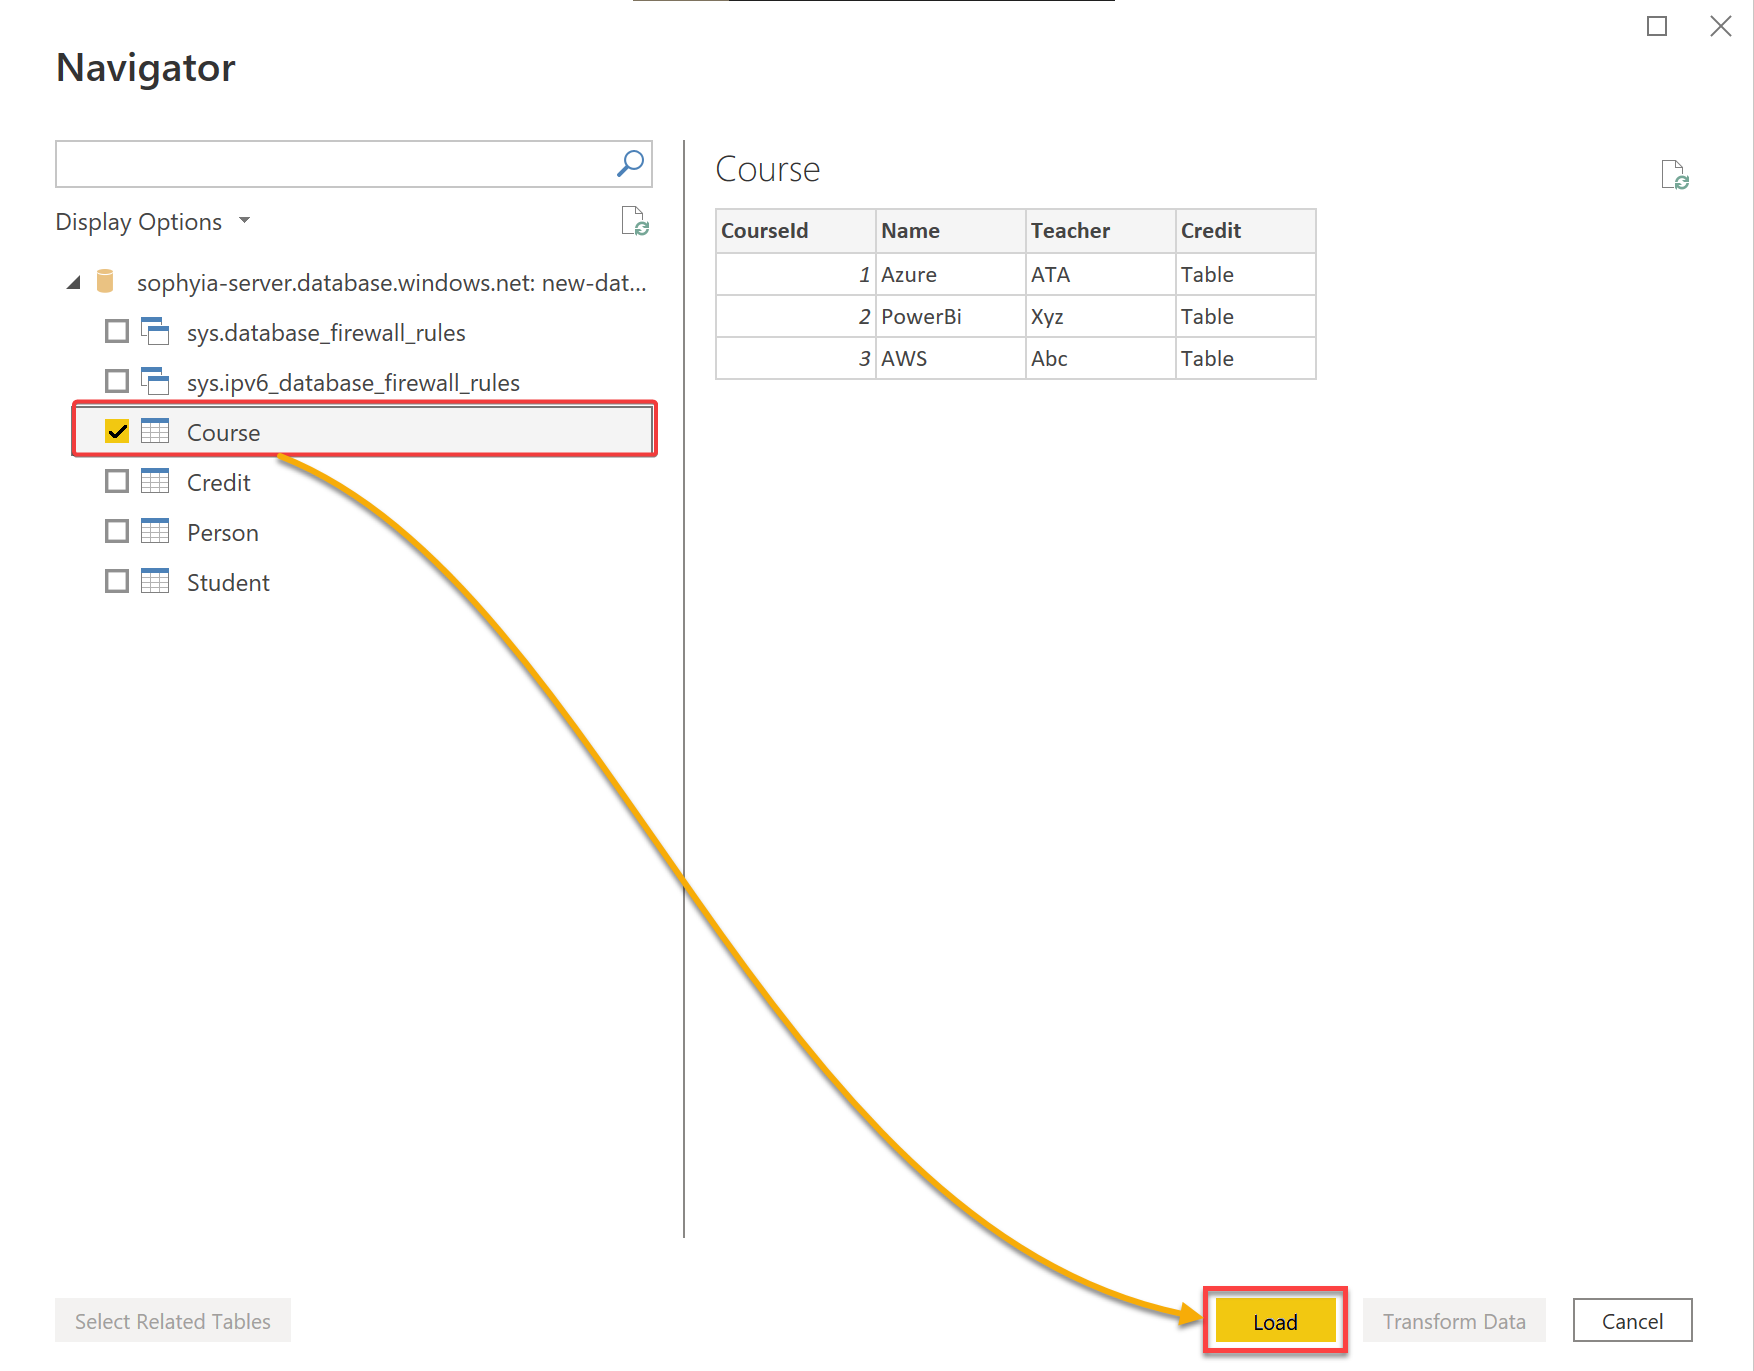
Task: Click the CourseId value 3 cell
Action: pyautogui.click(x=796, y=358)
